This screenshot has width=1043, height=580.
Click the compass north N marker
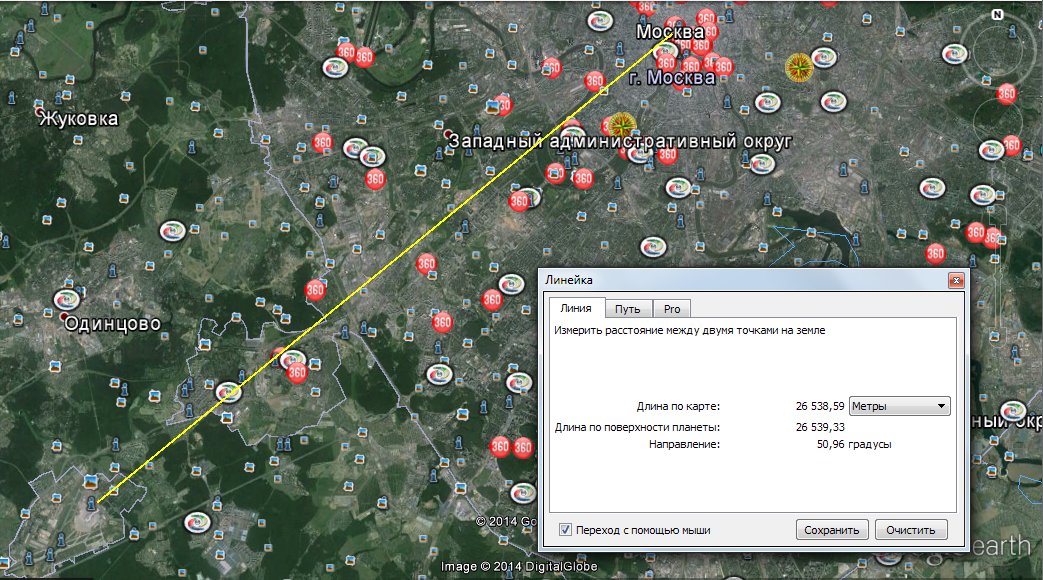tap(997, 15)
